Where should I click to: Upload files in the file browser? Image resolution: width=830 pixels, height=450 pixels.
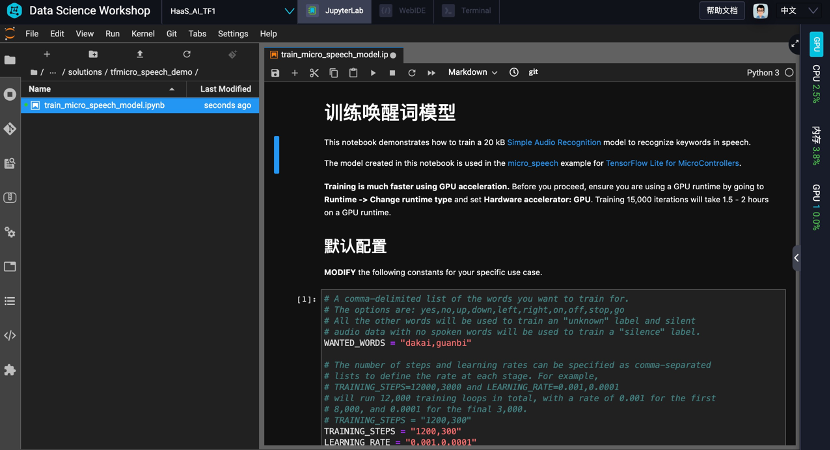point(139,54)
